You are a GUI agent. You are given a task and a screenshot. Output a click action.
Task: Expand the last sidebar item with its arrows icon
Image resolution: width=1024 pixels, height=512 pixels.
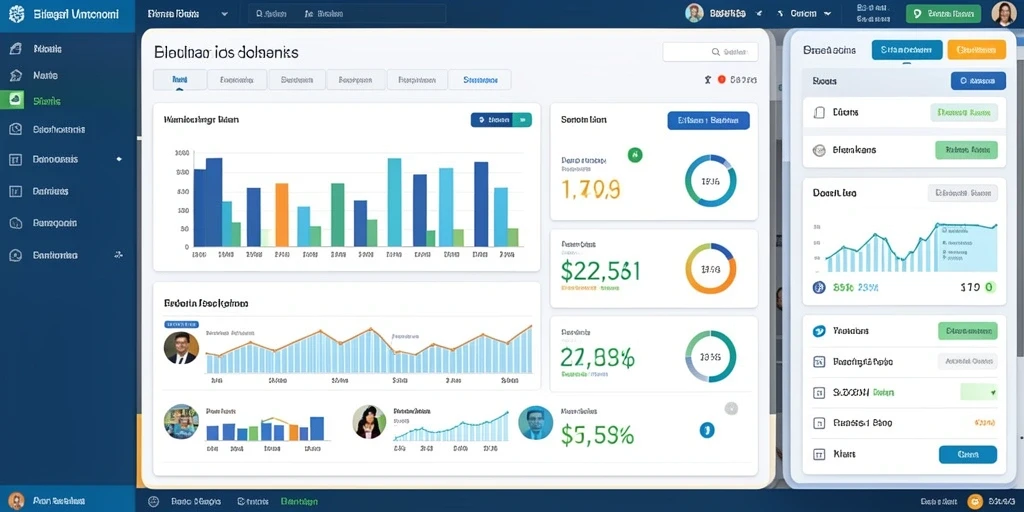[118, 255]
